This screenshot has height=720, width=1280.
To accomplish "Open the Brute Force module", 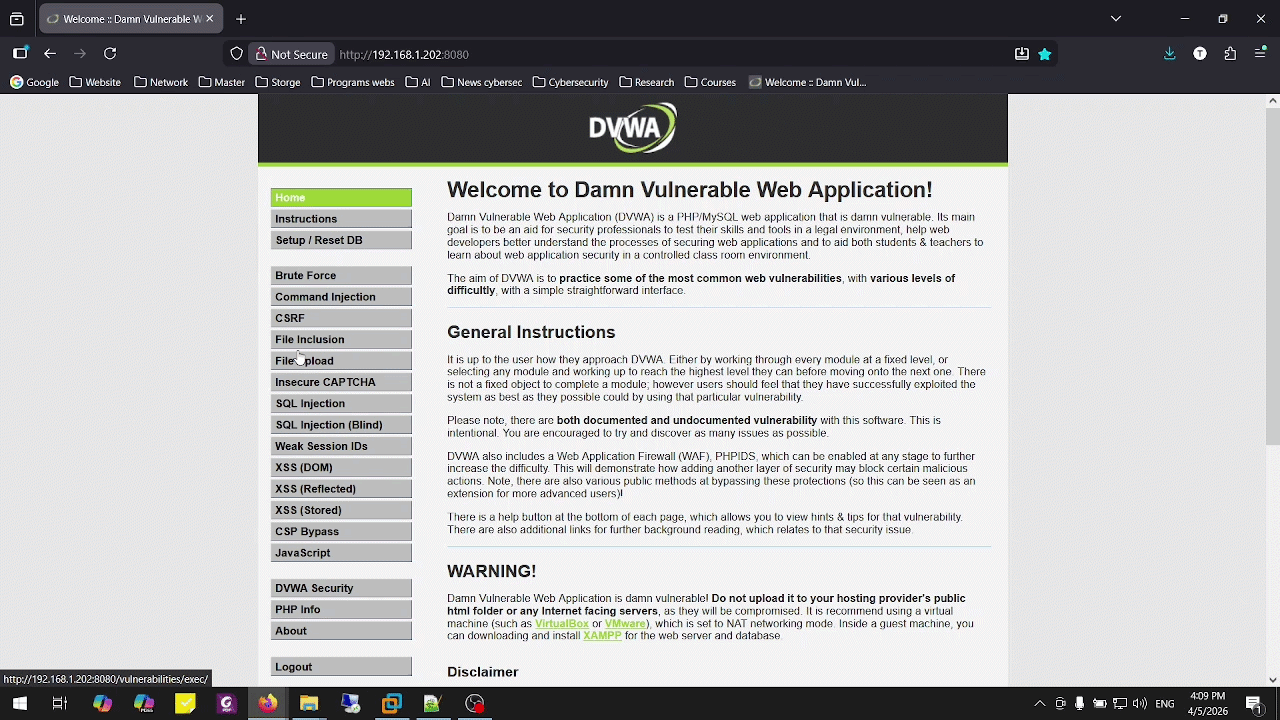I will (x=341, y=276).
